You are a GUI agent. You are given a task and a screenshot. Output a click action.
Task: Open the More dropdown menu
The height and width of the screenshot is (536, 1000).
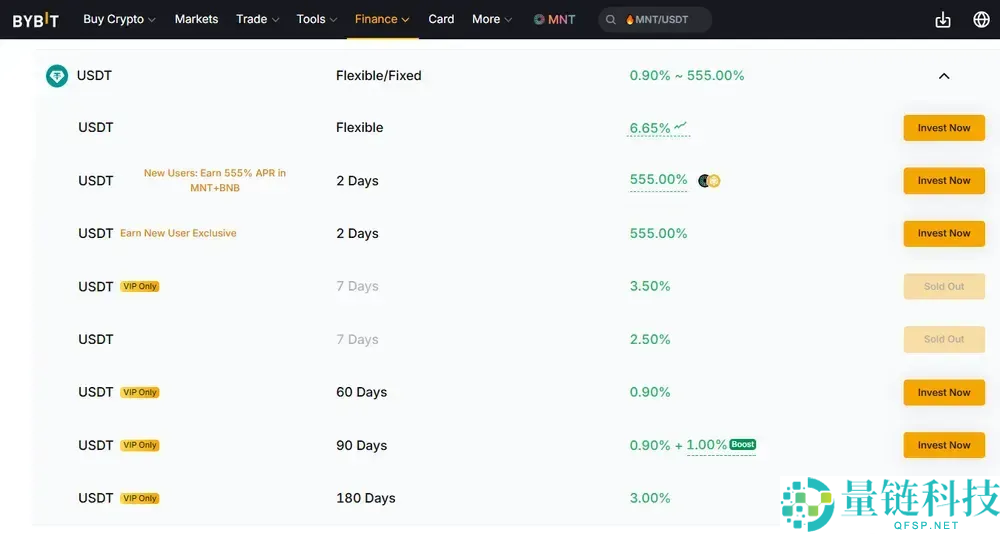[492, 19]
